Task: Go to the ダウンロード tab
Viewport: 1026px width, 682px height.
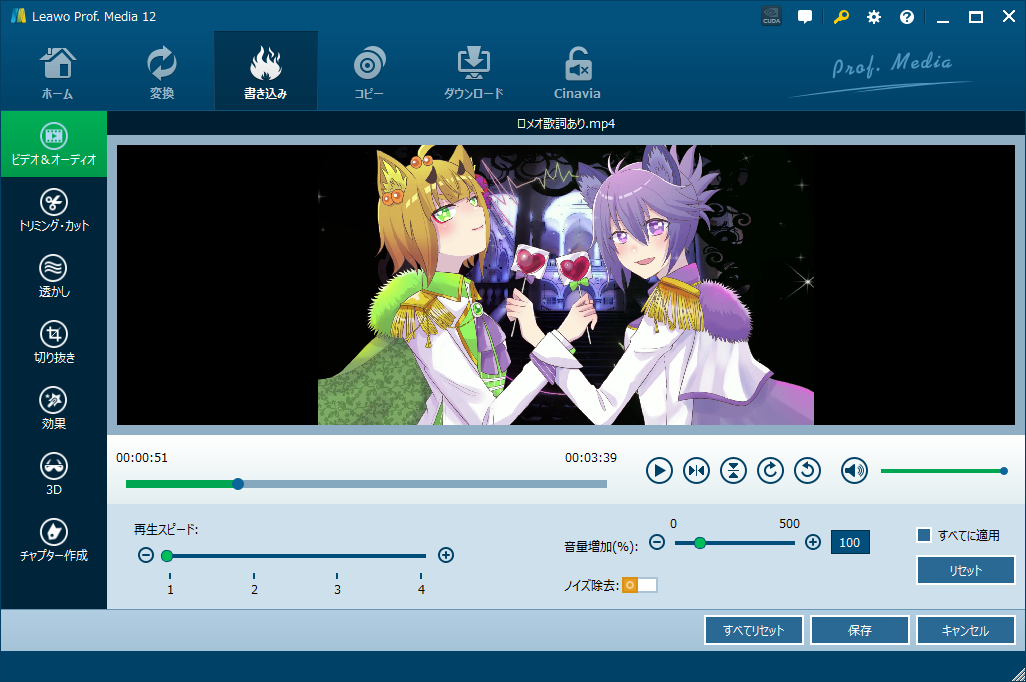Action: pos(473,73)
